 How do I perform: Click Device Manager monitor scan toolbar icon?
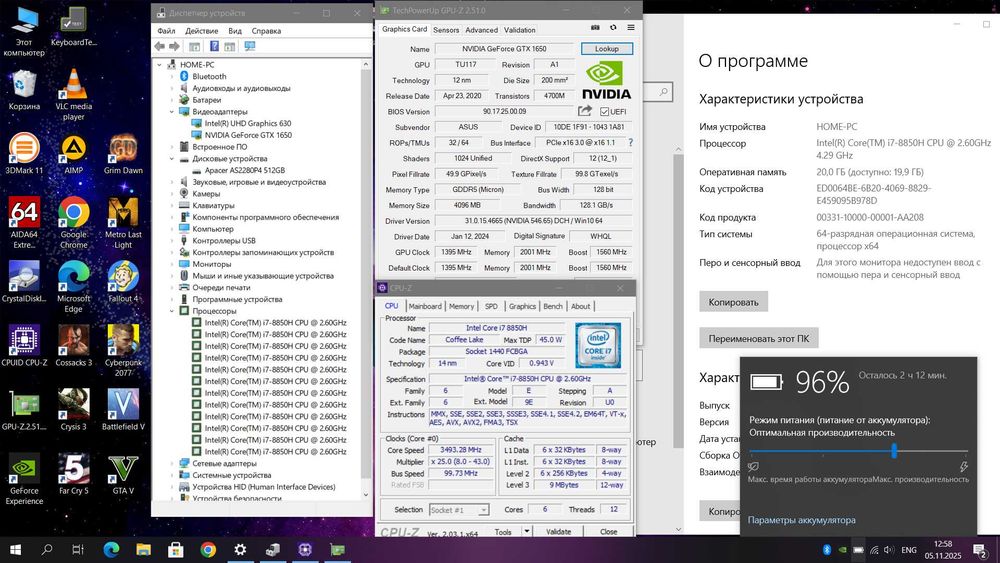(249, 47)
